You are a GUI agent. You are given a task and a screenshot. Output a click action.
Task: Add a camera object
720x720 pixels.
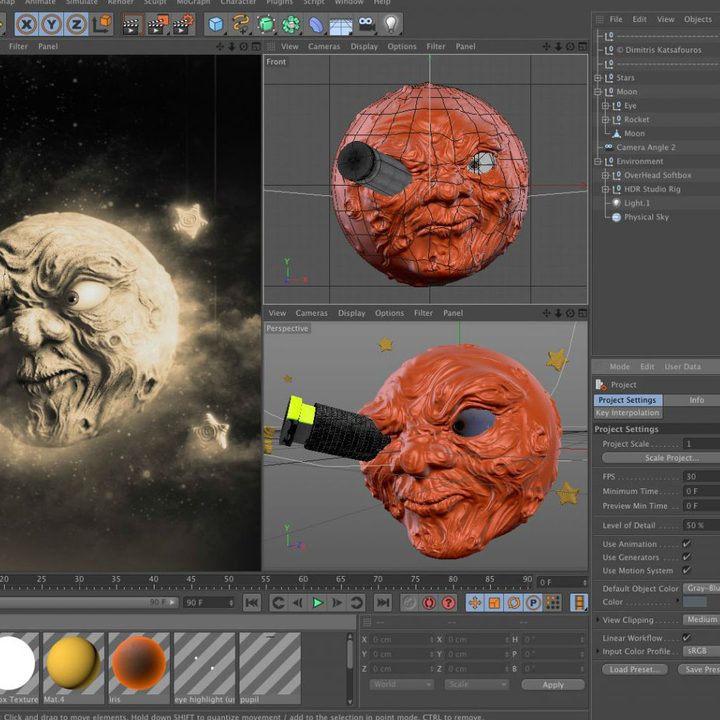pyautogui.click(x=366, y=24)
